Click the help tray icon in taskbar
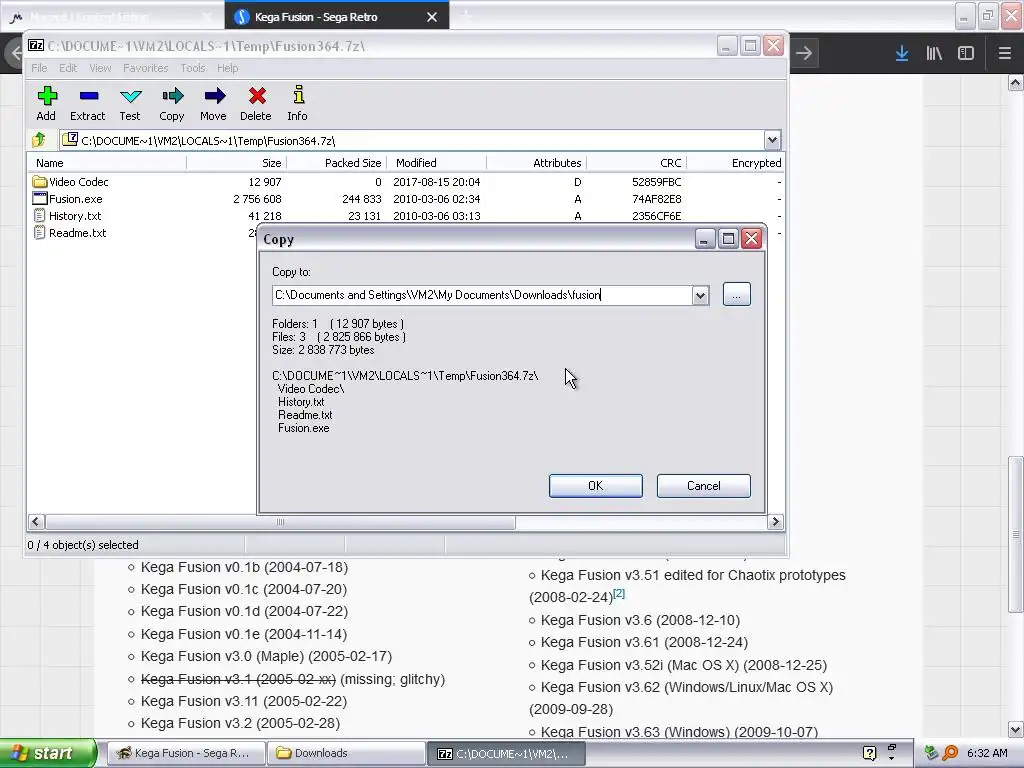The height and width of the screenshot is (768, 1024). (869, 753)
